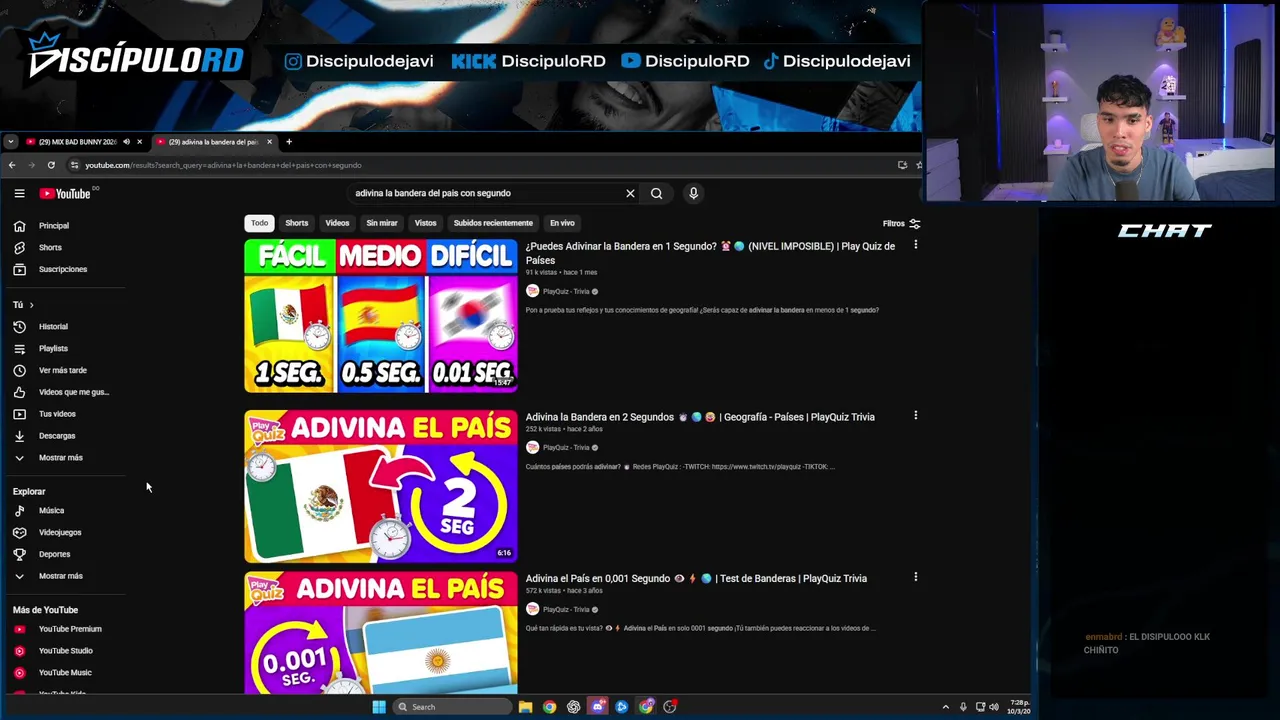The image size is (1280, 720).
Task: Focus the YouTube search input field
Action: tap(485, 193)
